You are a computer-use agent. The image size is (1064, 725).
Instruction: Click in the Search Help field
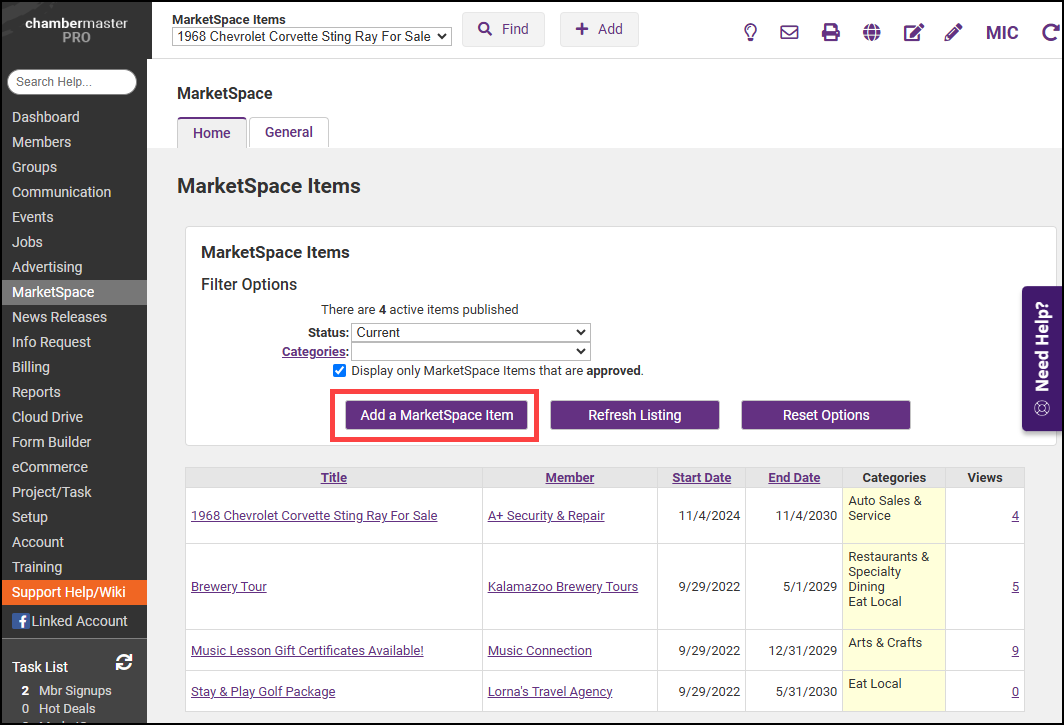(x=72, y=82)
